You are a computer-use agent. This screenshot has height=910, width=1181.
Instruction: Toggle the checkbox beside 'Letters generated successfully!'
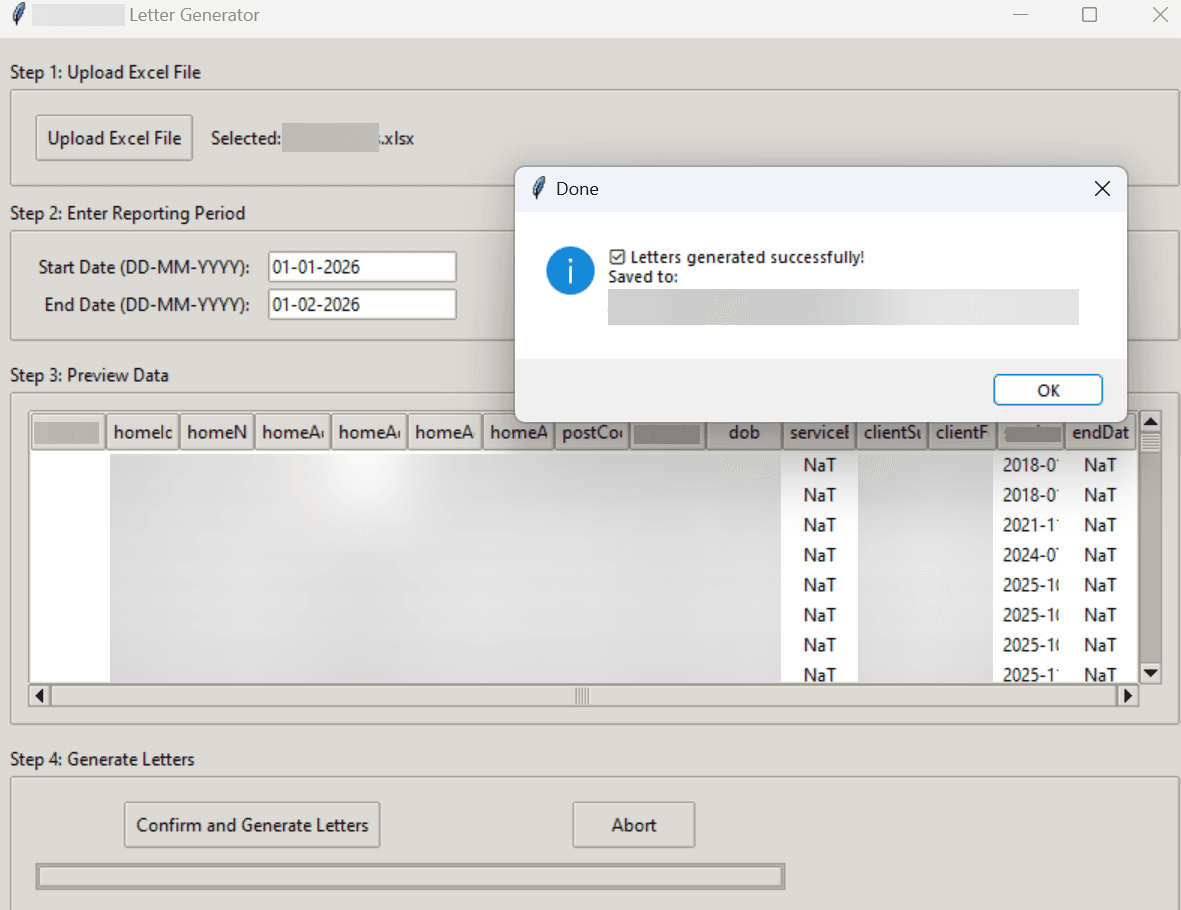coord(617,256)
